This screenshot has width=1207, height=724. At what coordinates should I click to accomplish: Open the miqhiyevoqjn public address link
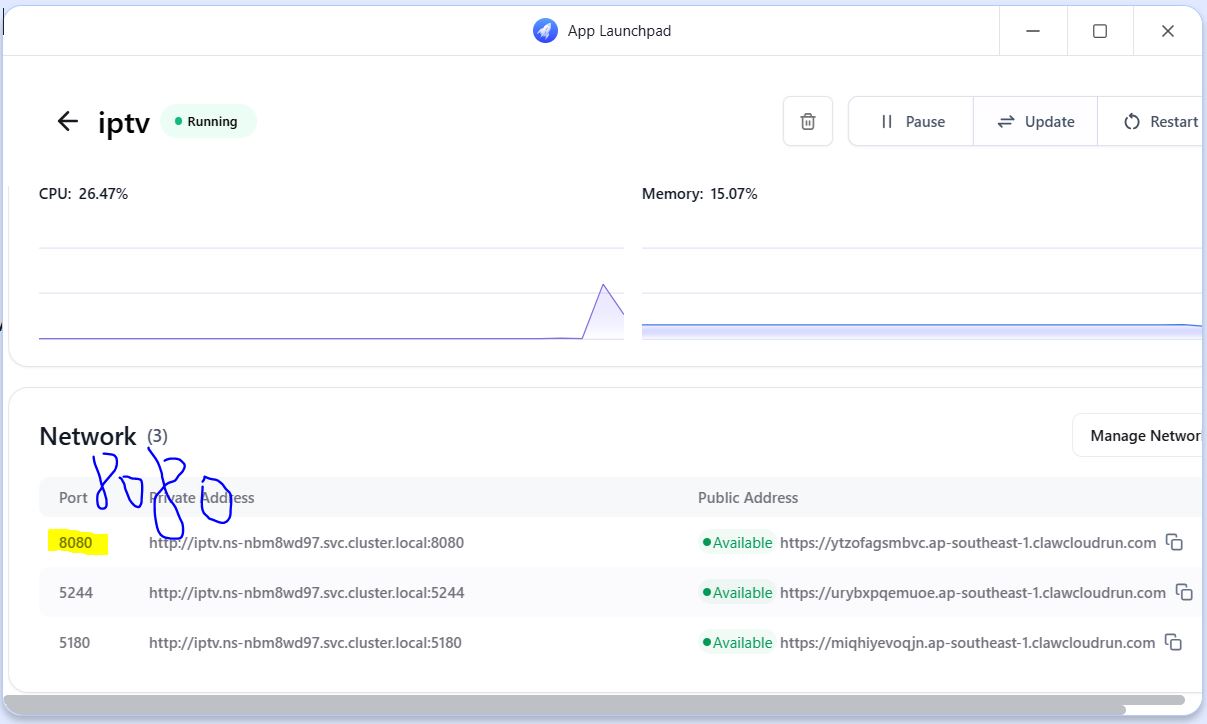tap(967, 643)
